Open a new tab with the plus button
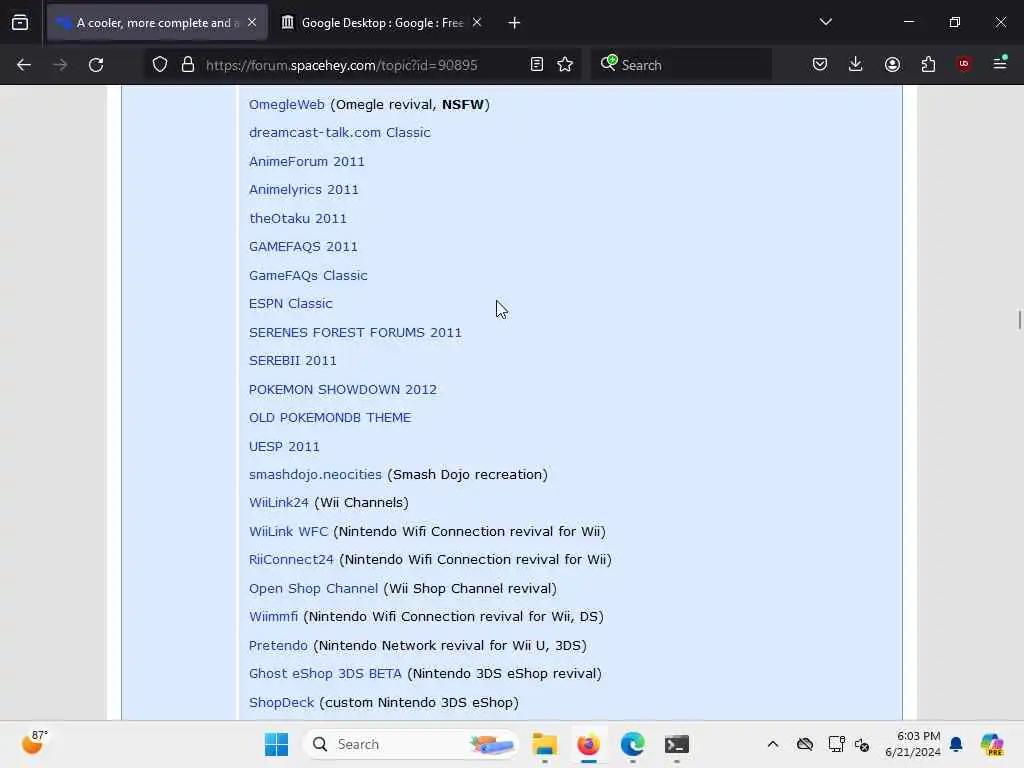The image size is (1024, 768). pos(515,23)
